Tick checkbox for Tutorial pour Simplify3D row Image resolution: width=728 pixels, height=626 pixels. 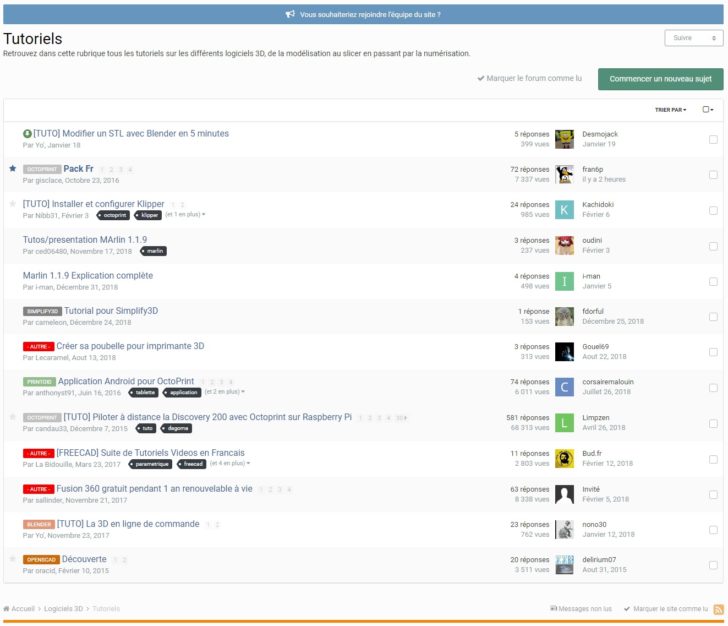click(713, 317)
